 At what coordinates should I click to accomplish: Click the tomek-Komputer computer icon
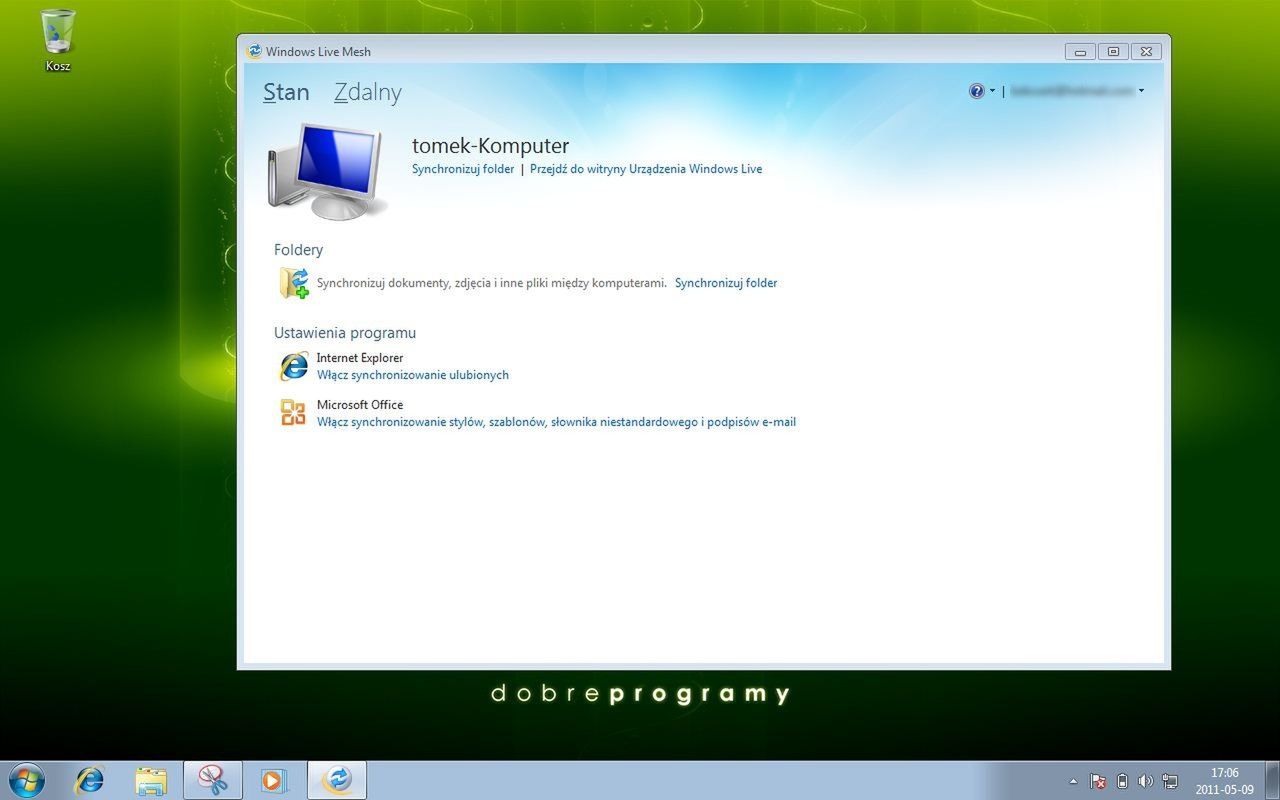tap(326, 168)
